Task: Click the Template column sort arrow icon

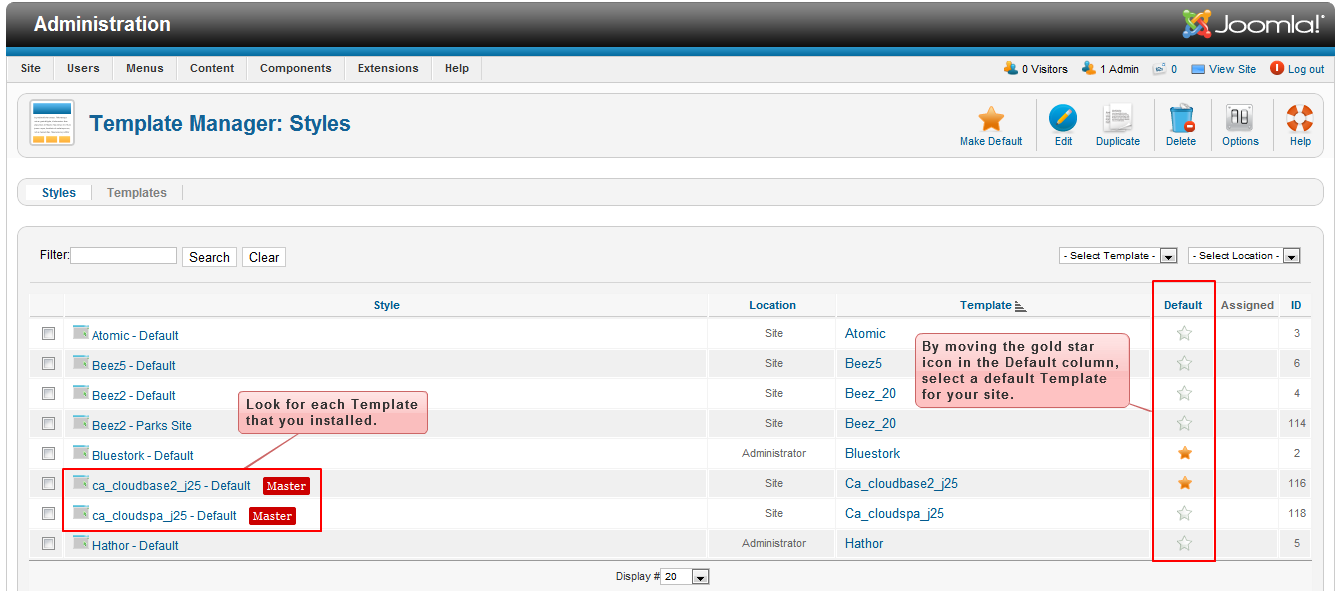Action: coord(1020,306)
